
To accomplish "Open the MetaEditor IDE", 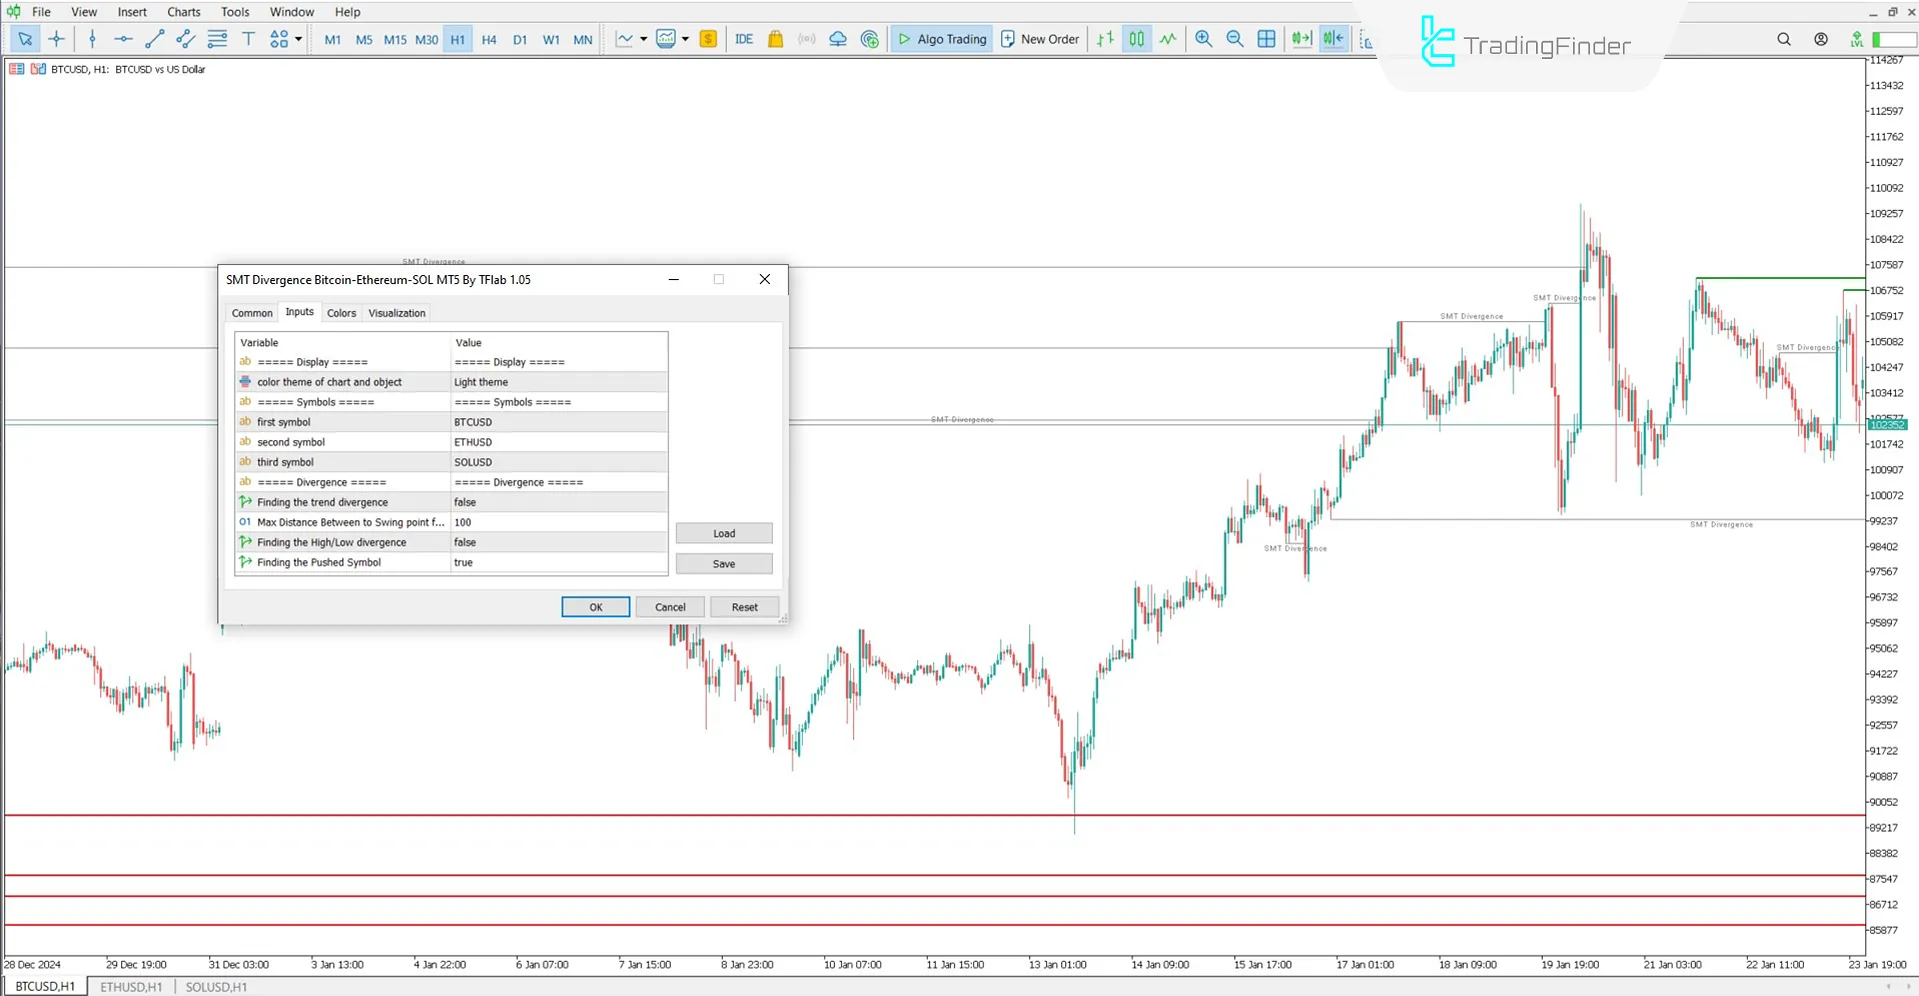I will [744, 39].
